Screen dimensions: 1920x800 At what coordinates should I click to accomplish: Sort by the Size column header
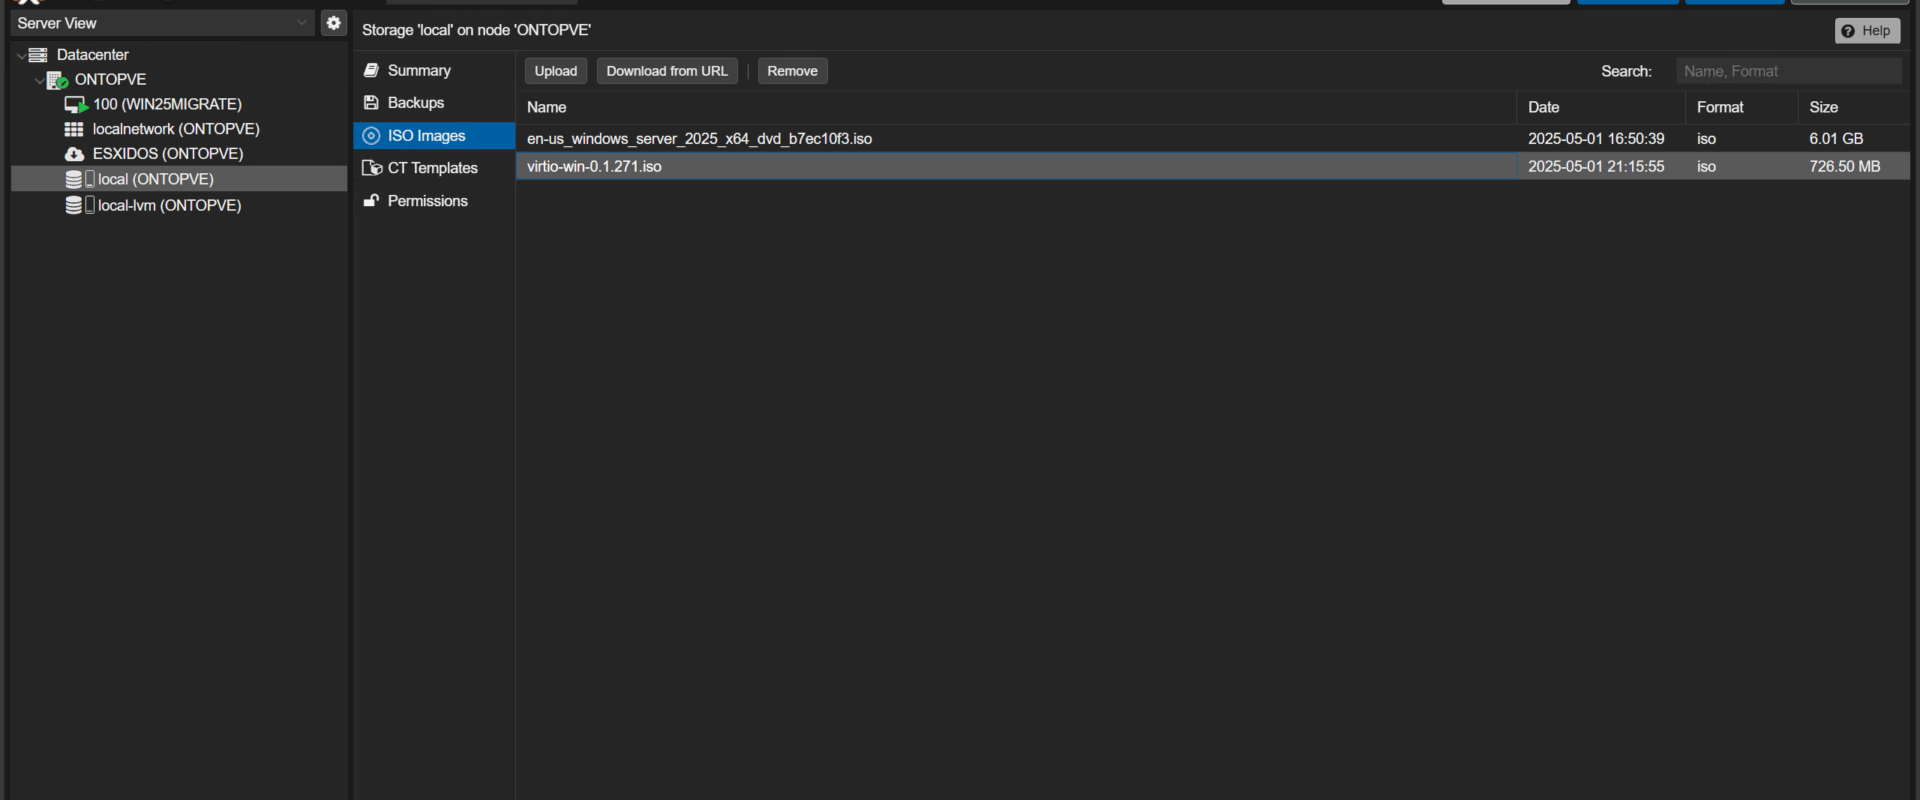1853,107
